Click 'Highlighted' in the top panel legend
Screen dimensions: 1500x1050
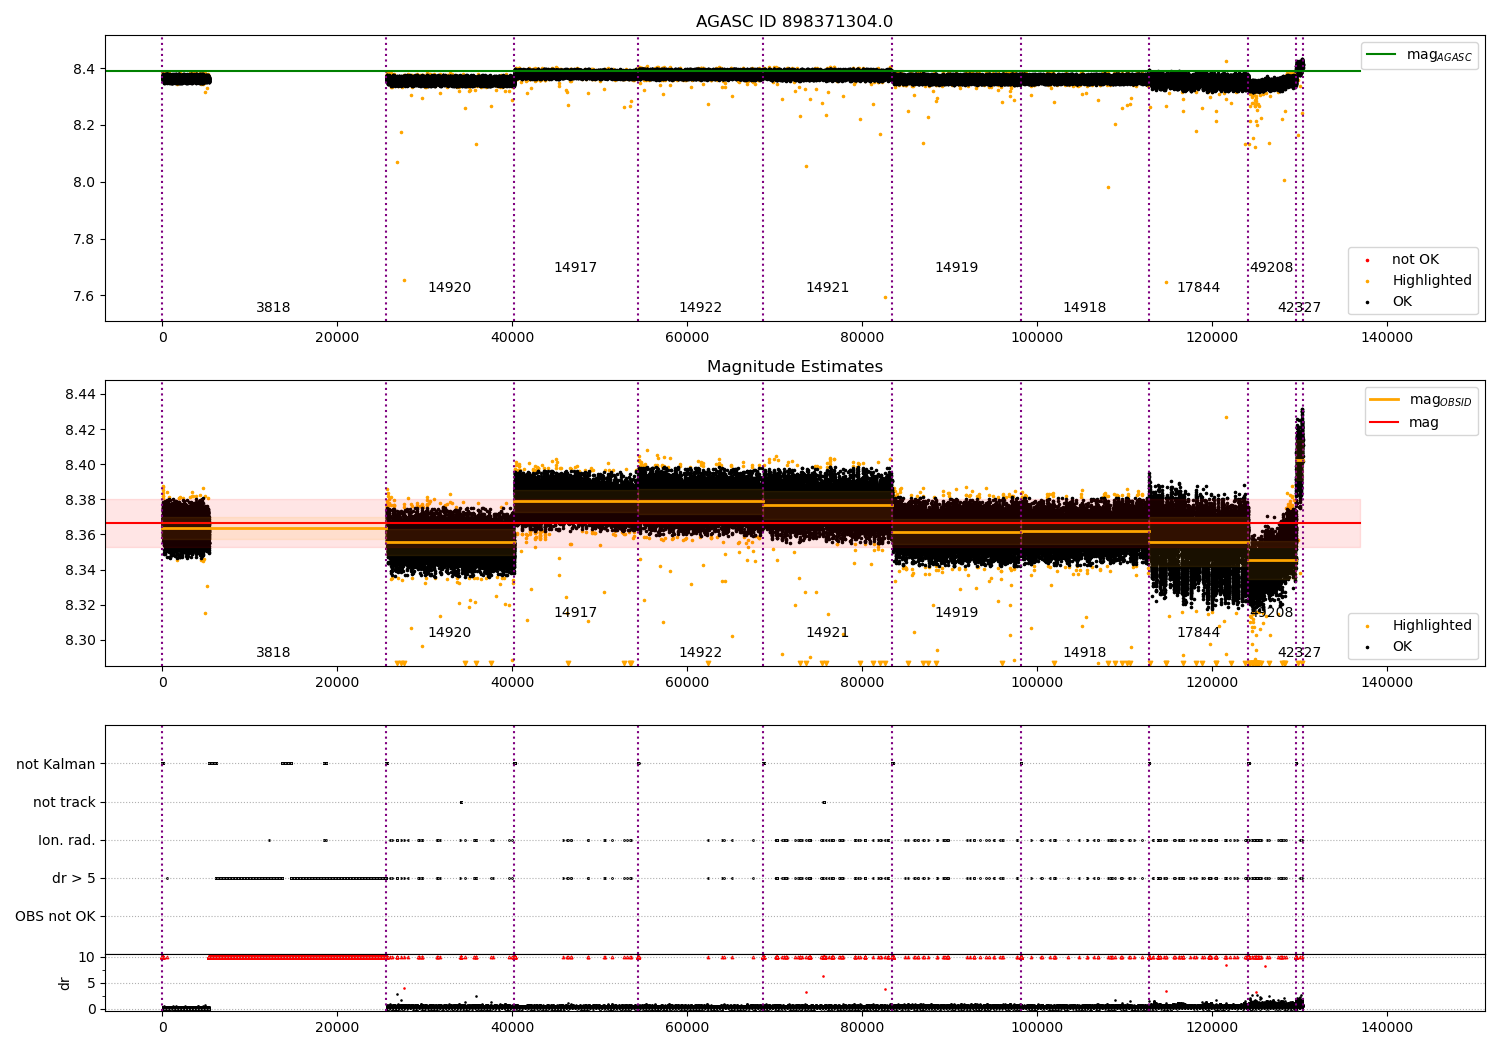[1431, 281]
